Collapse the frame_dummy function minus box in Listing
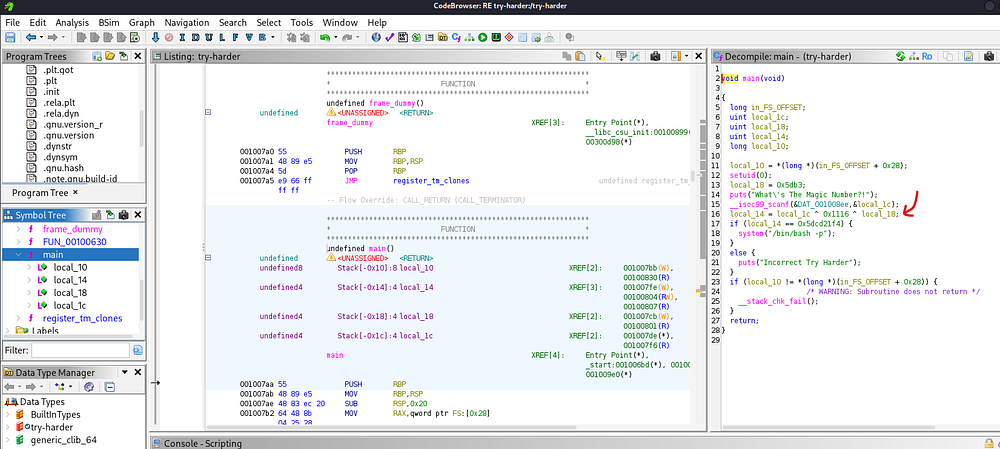The width and height of the screenshot is (1000, 449). pos(208,113)
